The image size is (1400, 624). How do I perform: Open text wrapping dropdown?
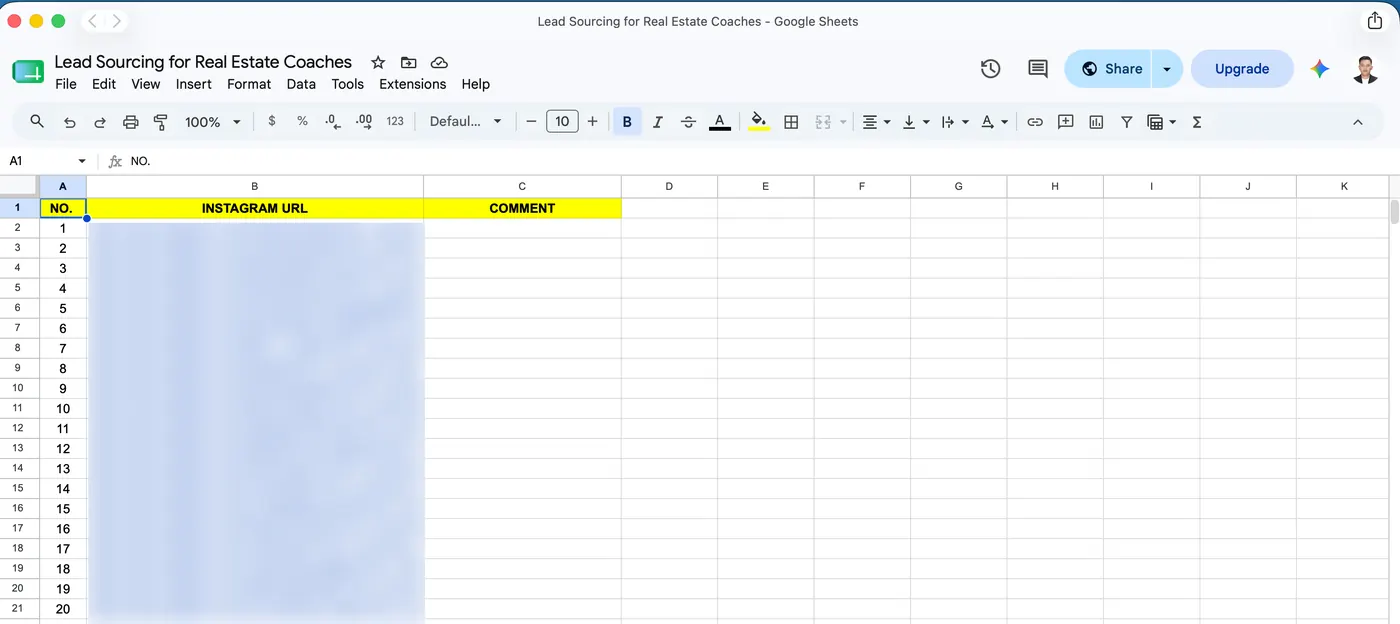[x=955, y=122]
